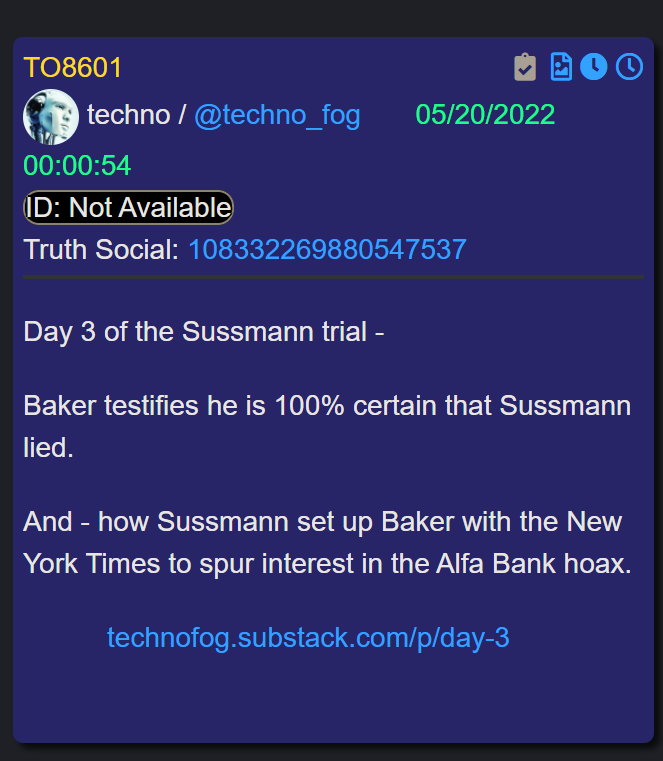Image resolution: width=663 pixels, height=761 pixels.
Task: Click the outlined clock icon
Action: [x=629, y=67]
